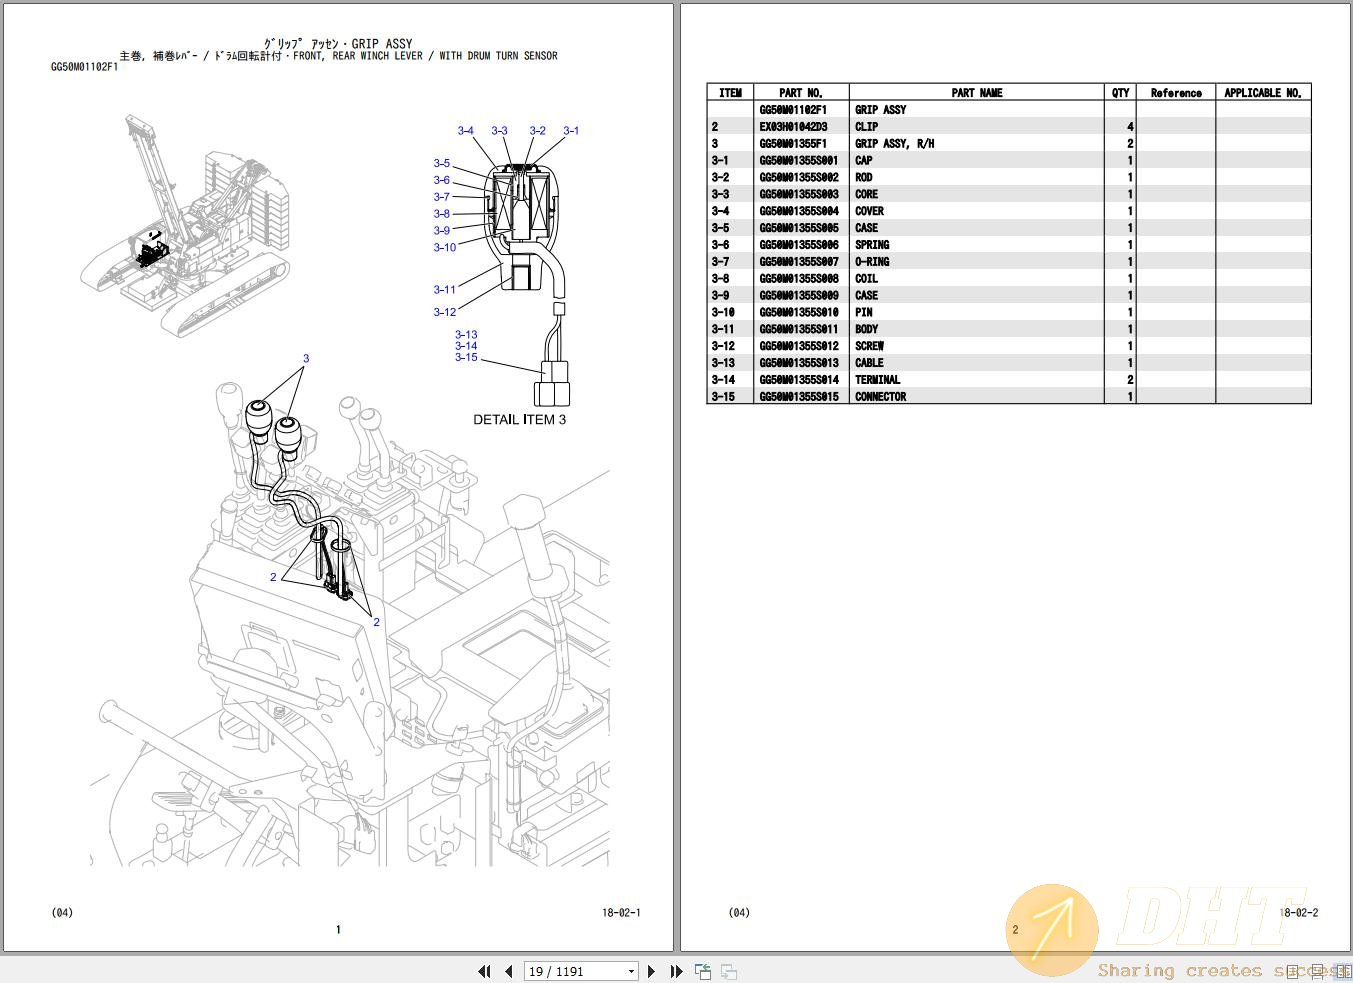Click the SPRING part name
The height and width of the screenshot is (983, 1353).
tap(872, 244)
